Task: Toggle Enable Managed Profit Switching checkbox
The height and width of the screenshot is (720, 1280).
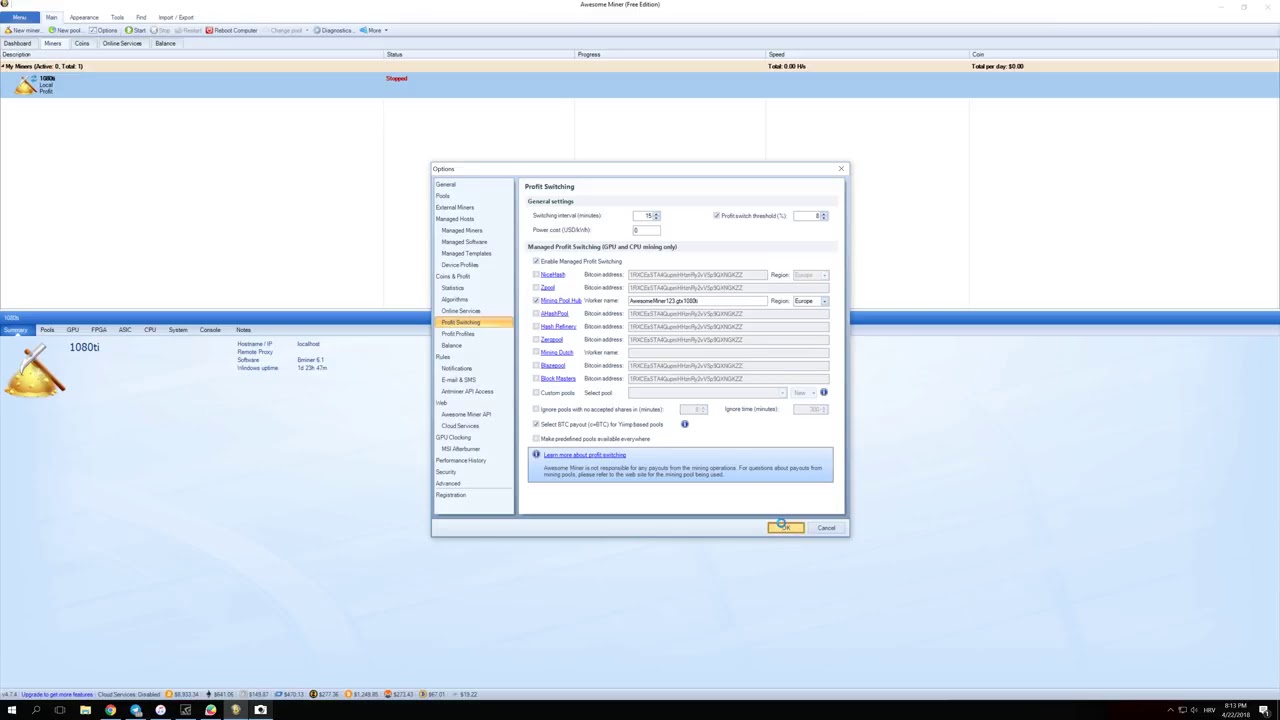Action: pyautogui.click(x=536, y=261)
